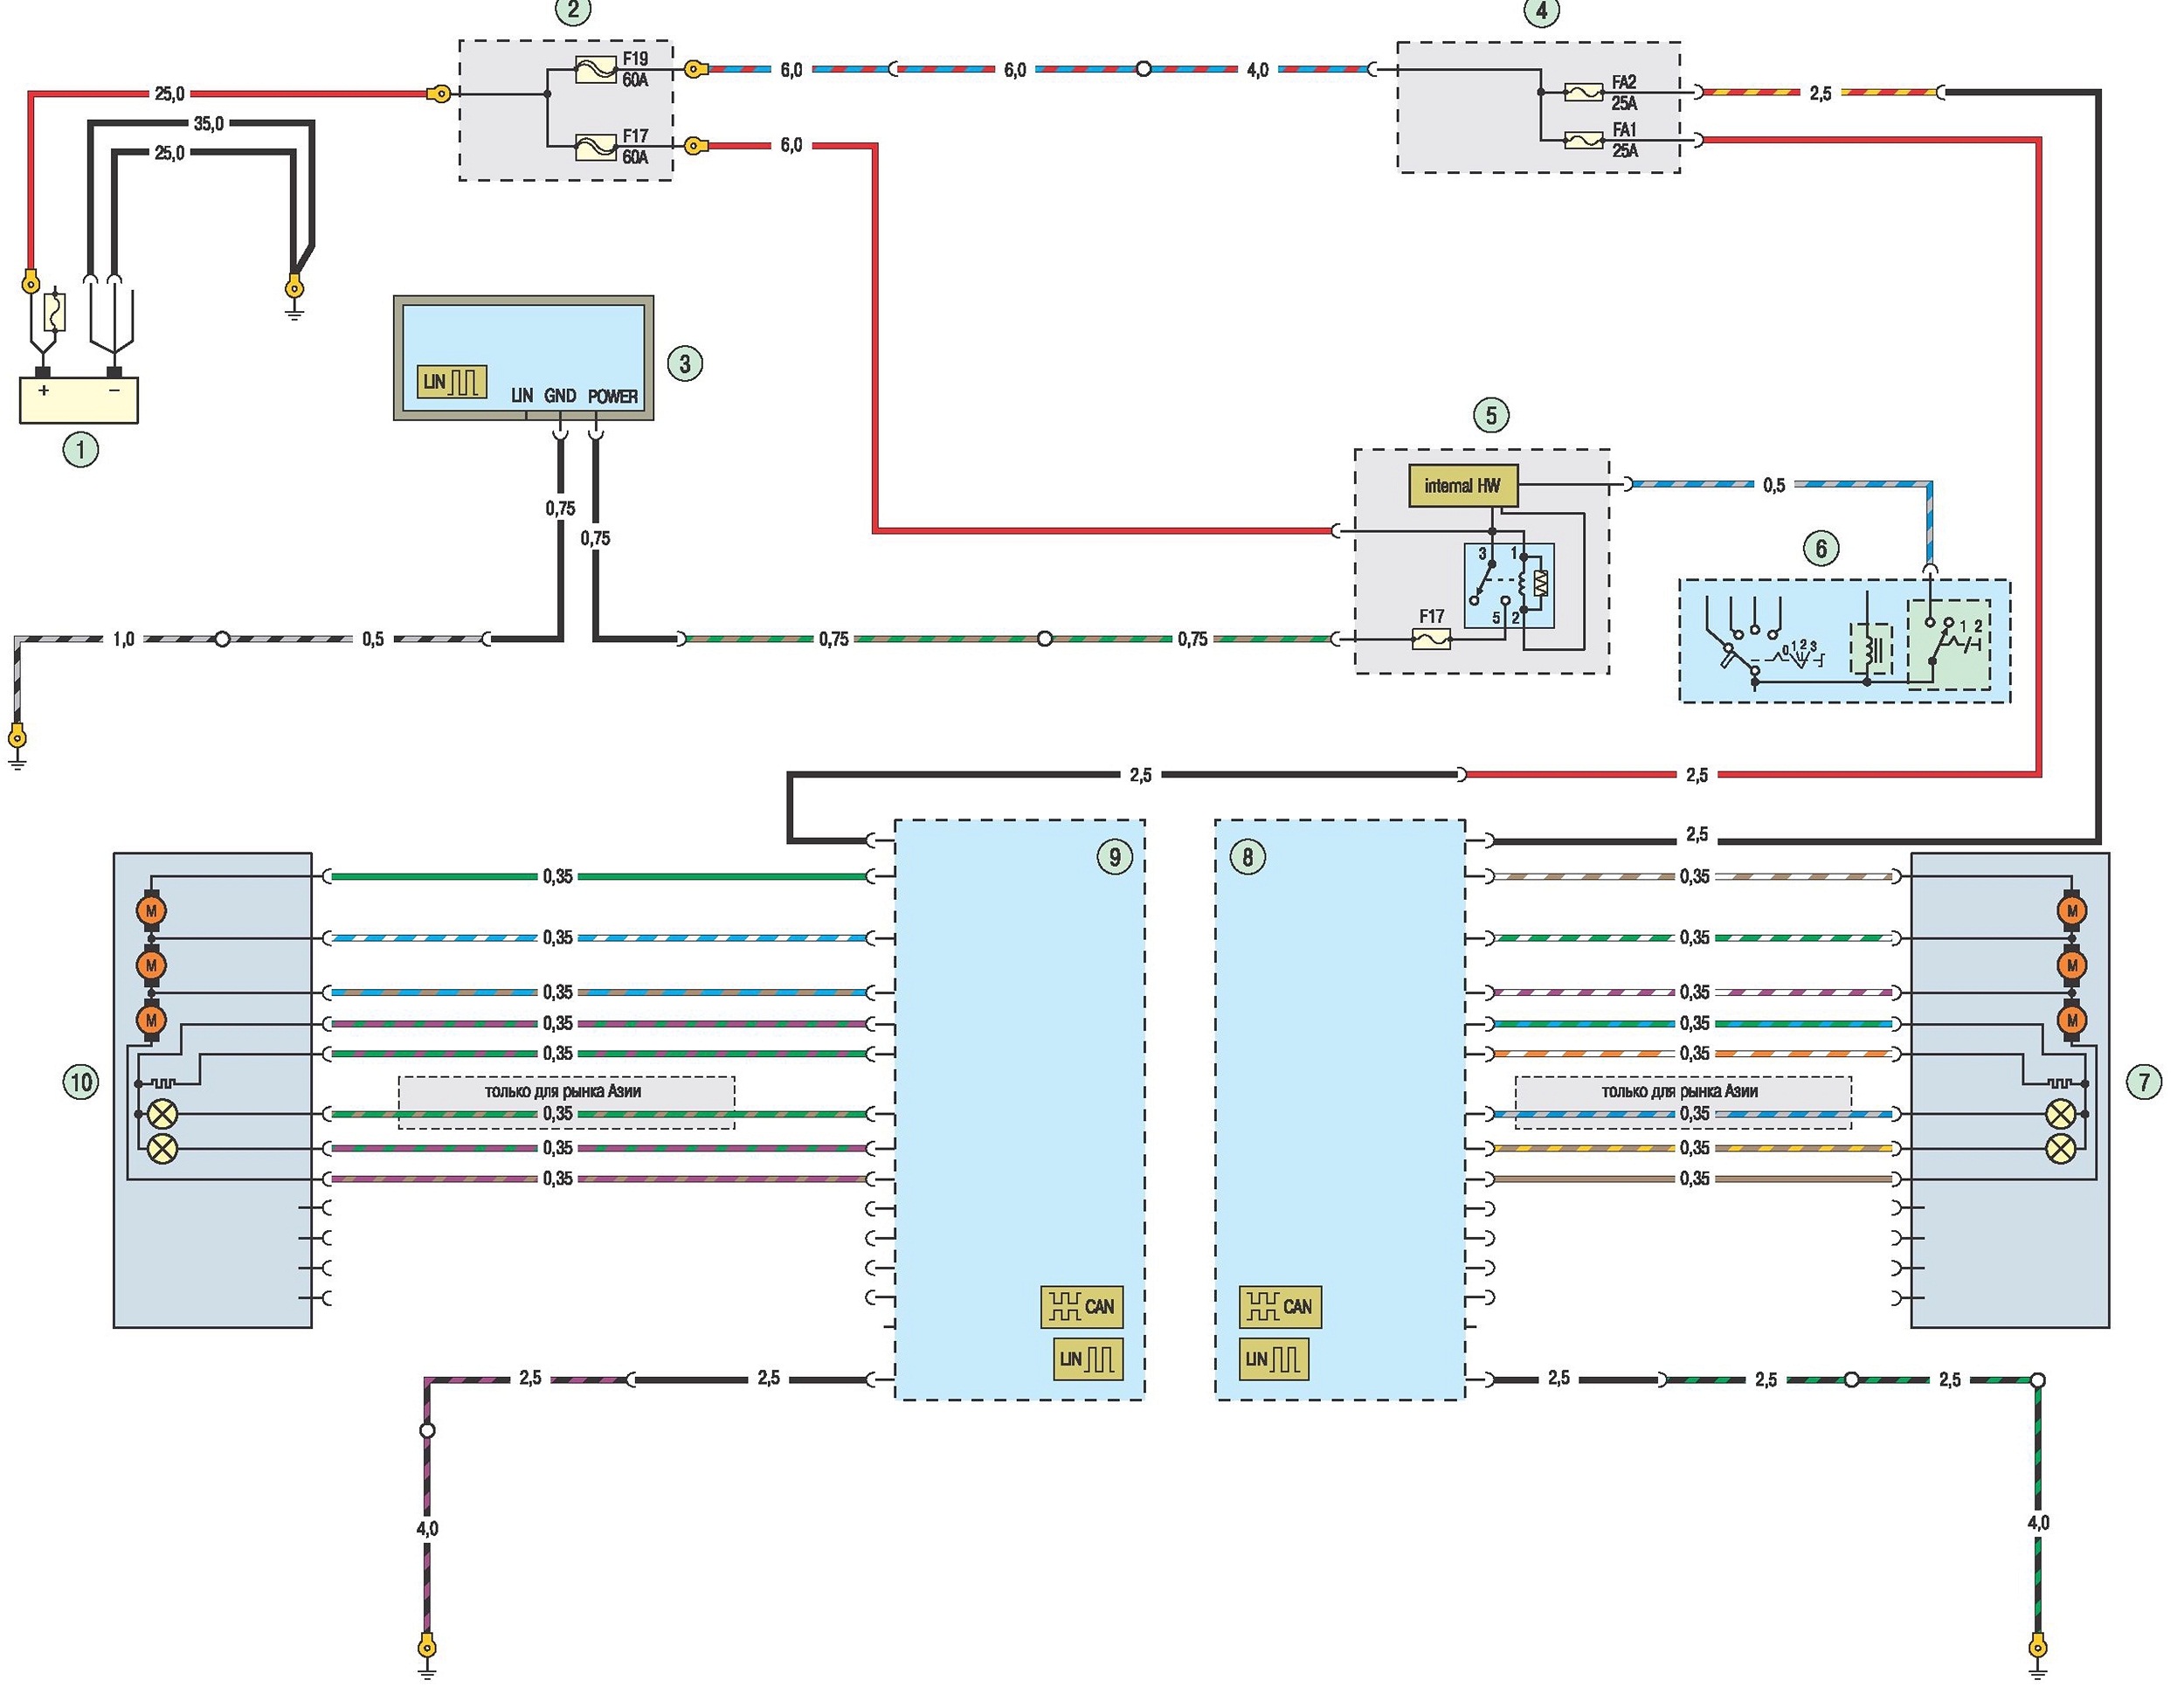Select the F17 60A fuse in block 2
The image size is (2184, 1701).
(x=596, y=147)
